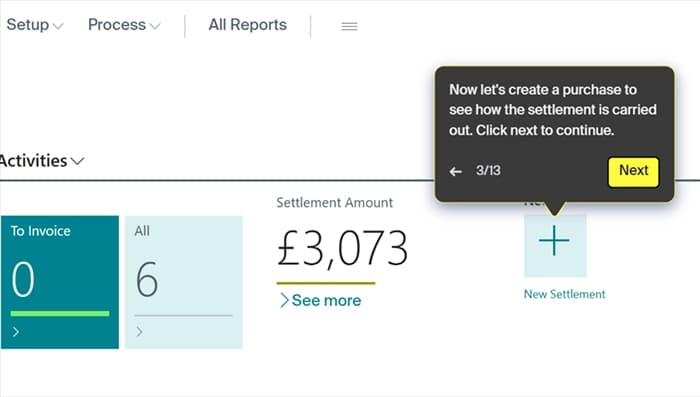Click the Settlement Amount heading
Viewport: 700px width, 397px height.
pos(334,203)
